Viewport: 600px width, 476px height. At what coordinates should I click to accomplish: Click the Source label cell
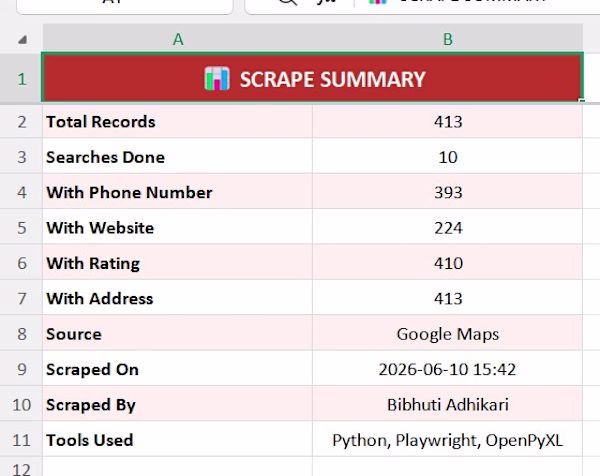pos(178,334)
